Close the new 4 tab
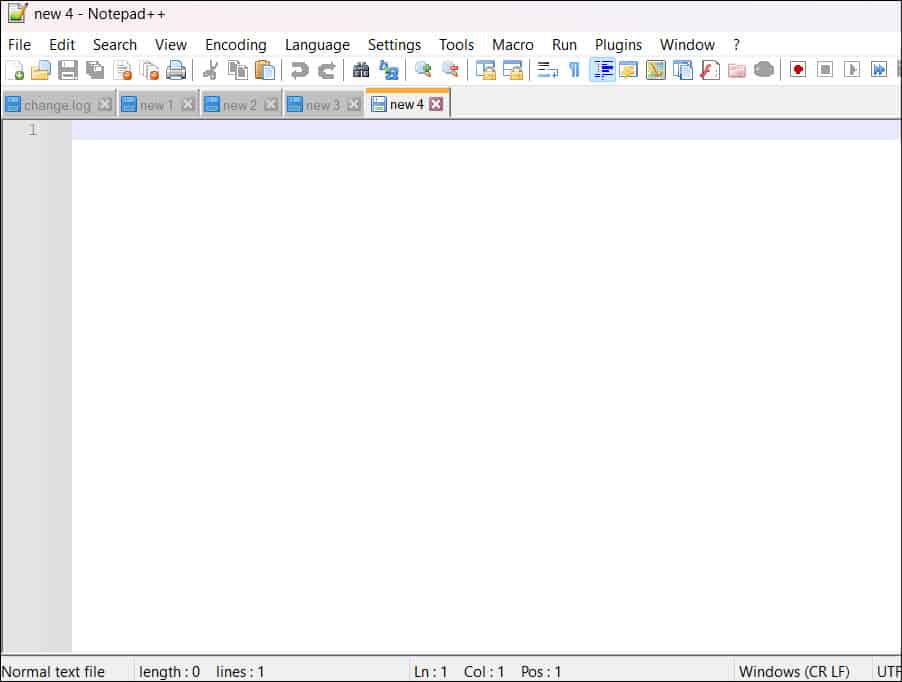The width and height of the screenshot is (902, 682). pos(435,103)
